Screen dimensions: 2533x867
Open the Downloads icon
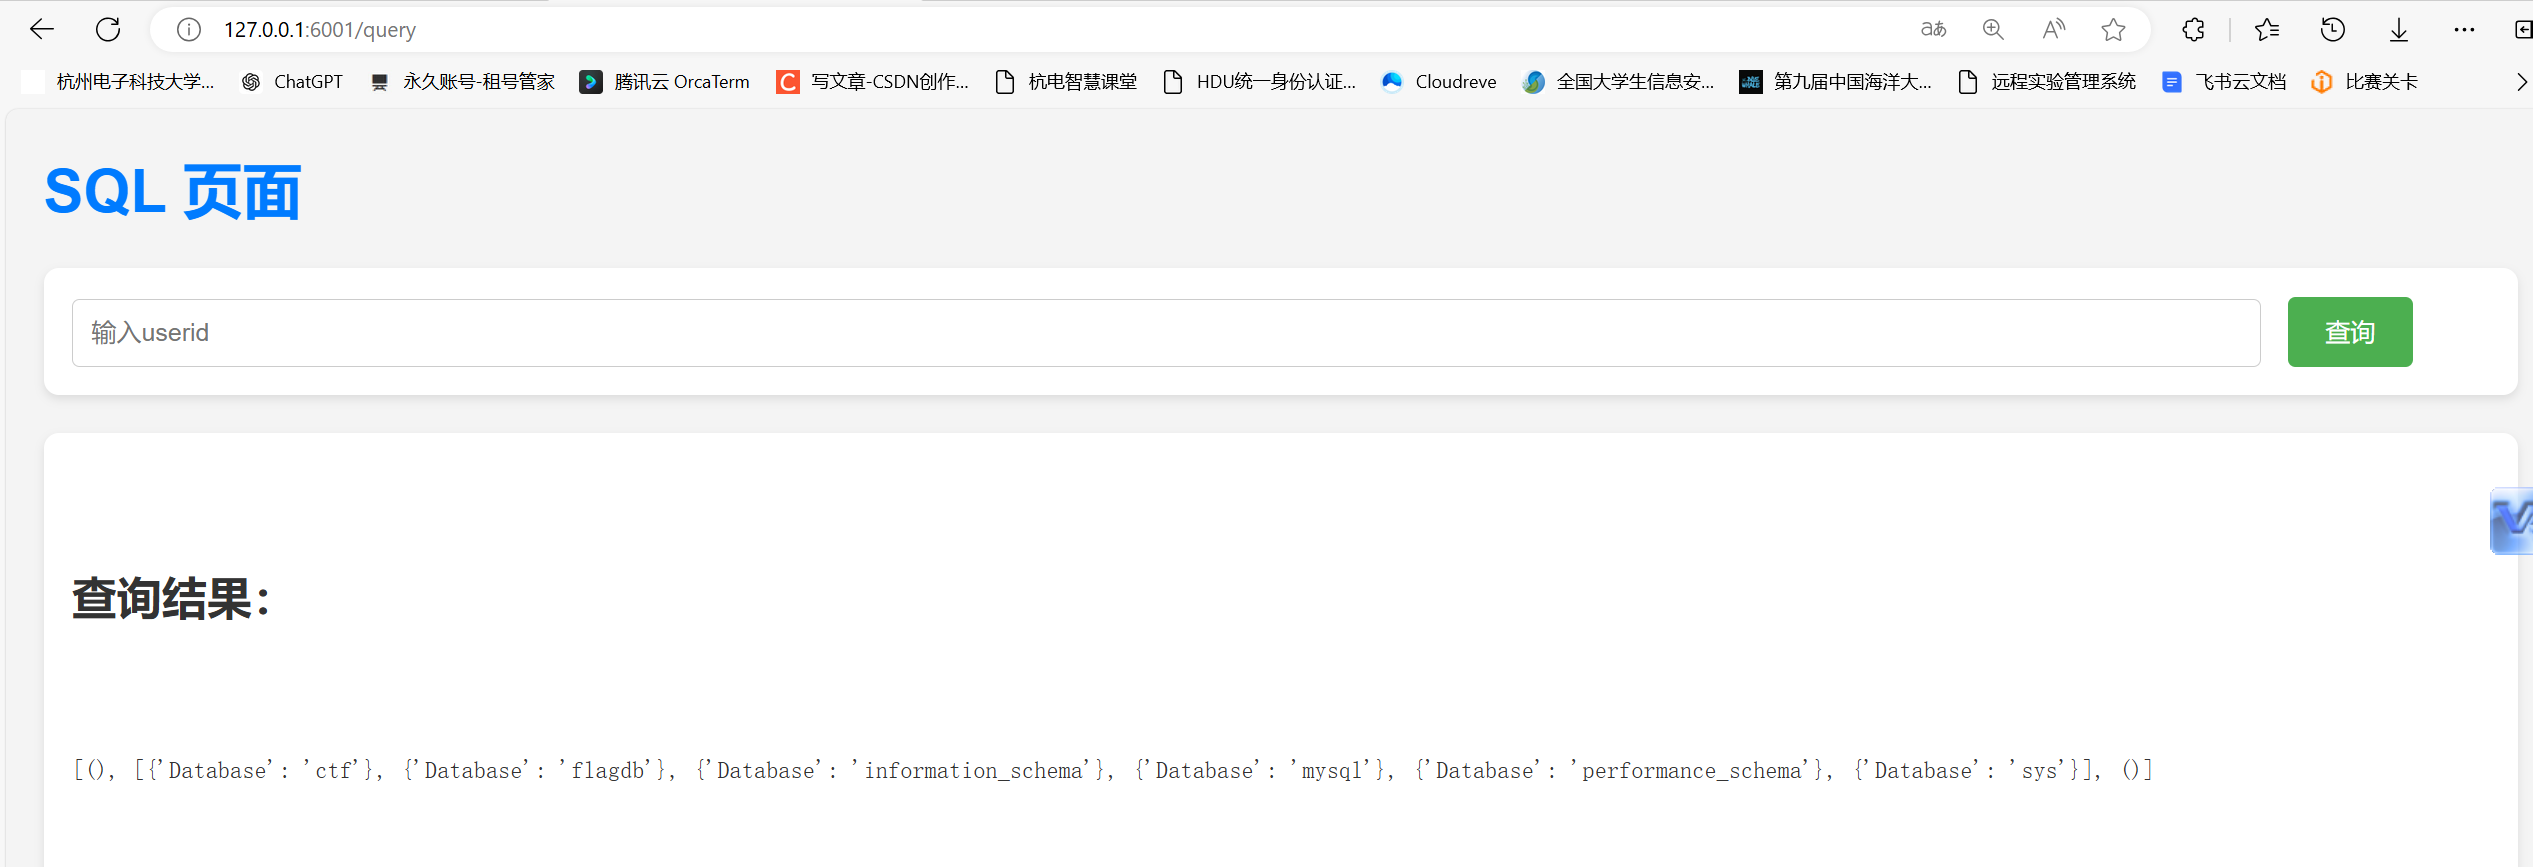2399,30
